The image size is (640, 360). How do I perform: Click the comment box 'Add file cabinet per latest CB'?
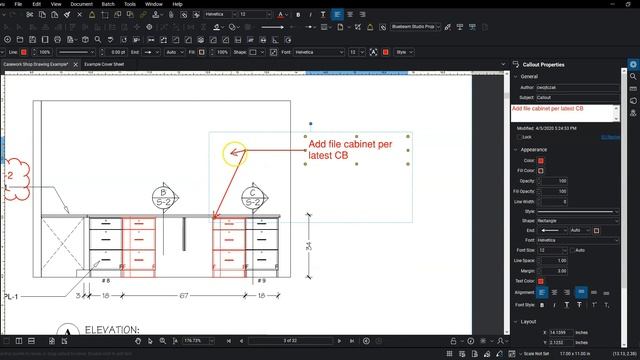565,113
